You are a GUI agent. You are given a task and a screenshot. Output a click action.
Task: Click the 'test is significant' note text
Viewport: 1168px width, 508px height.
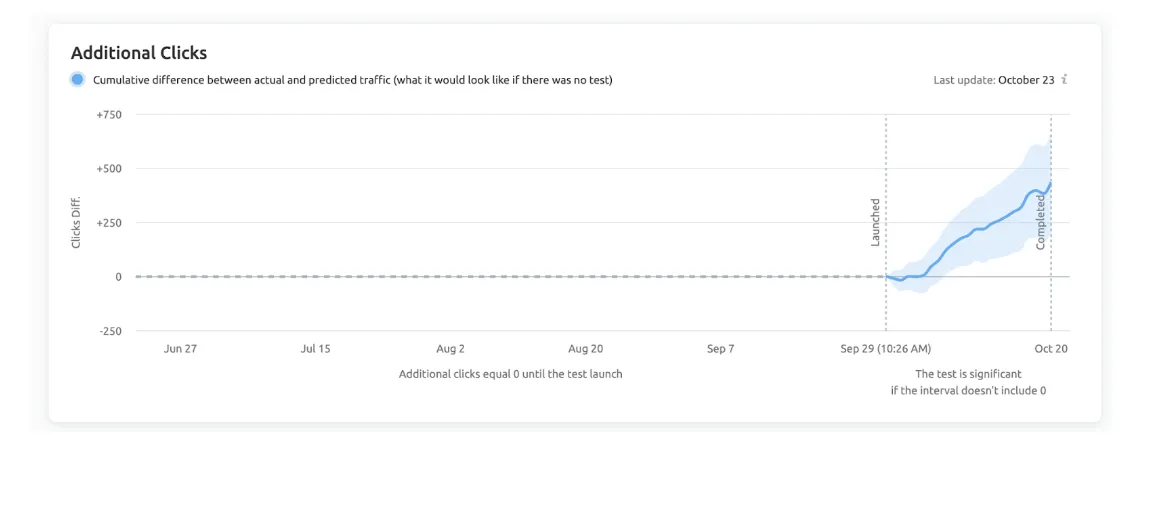968,382
